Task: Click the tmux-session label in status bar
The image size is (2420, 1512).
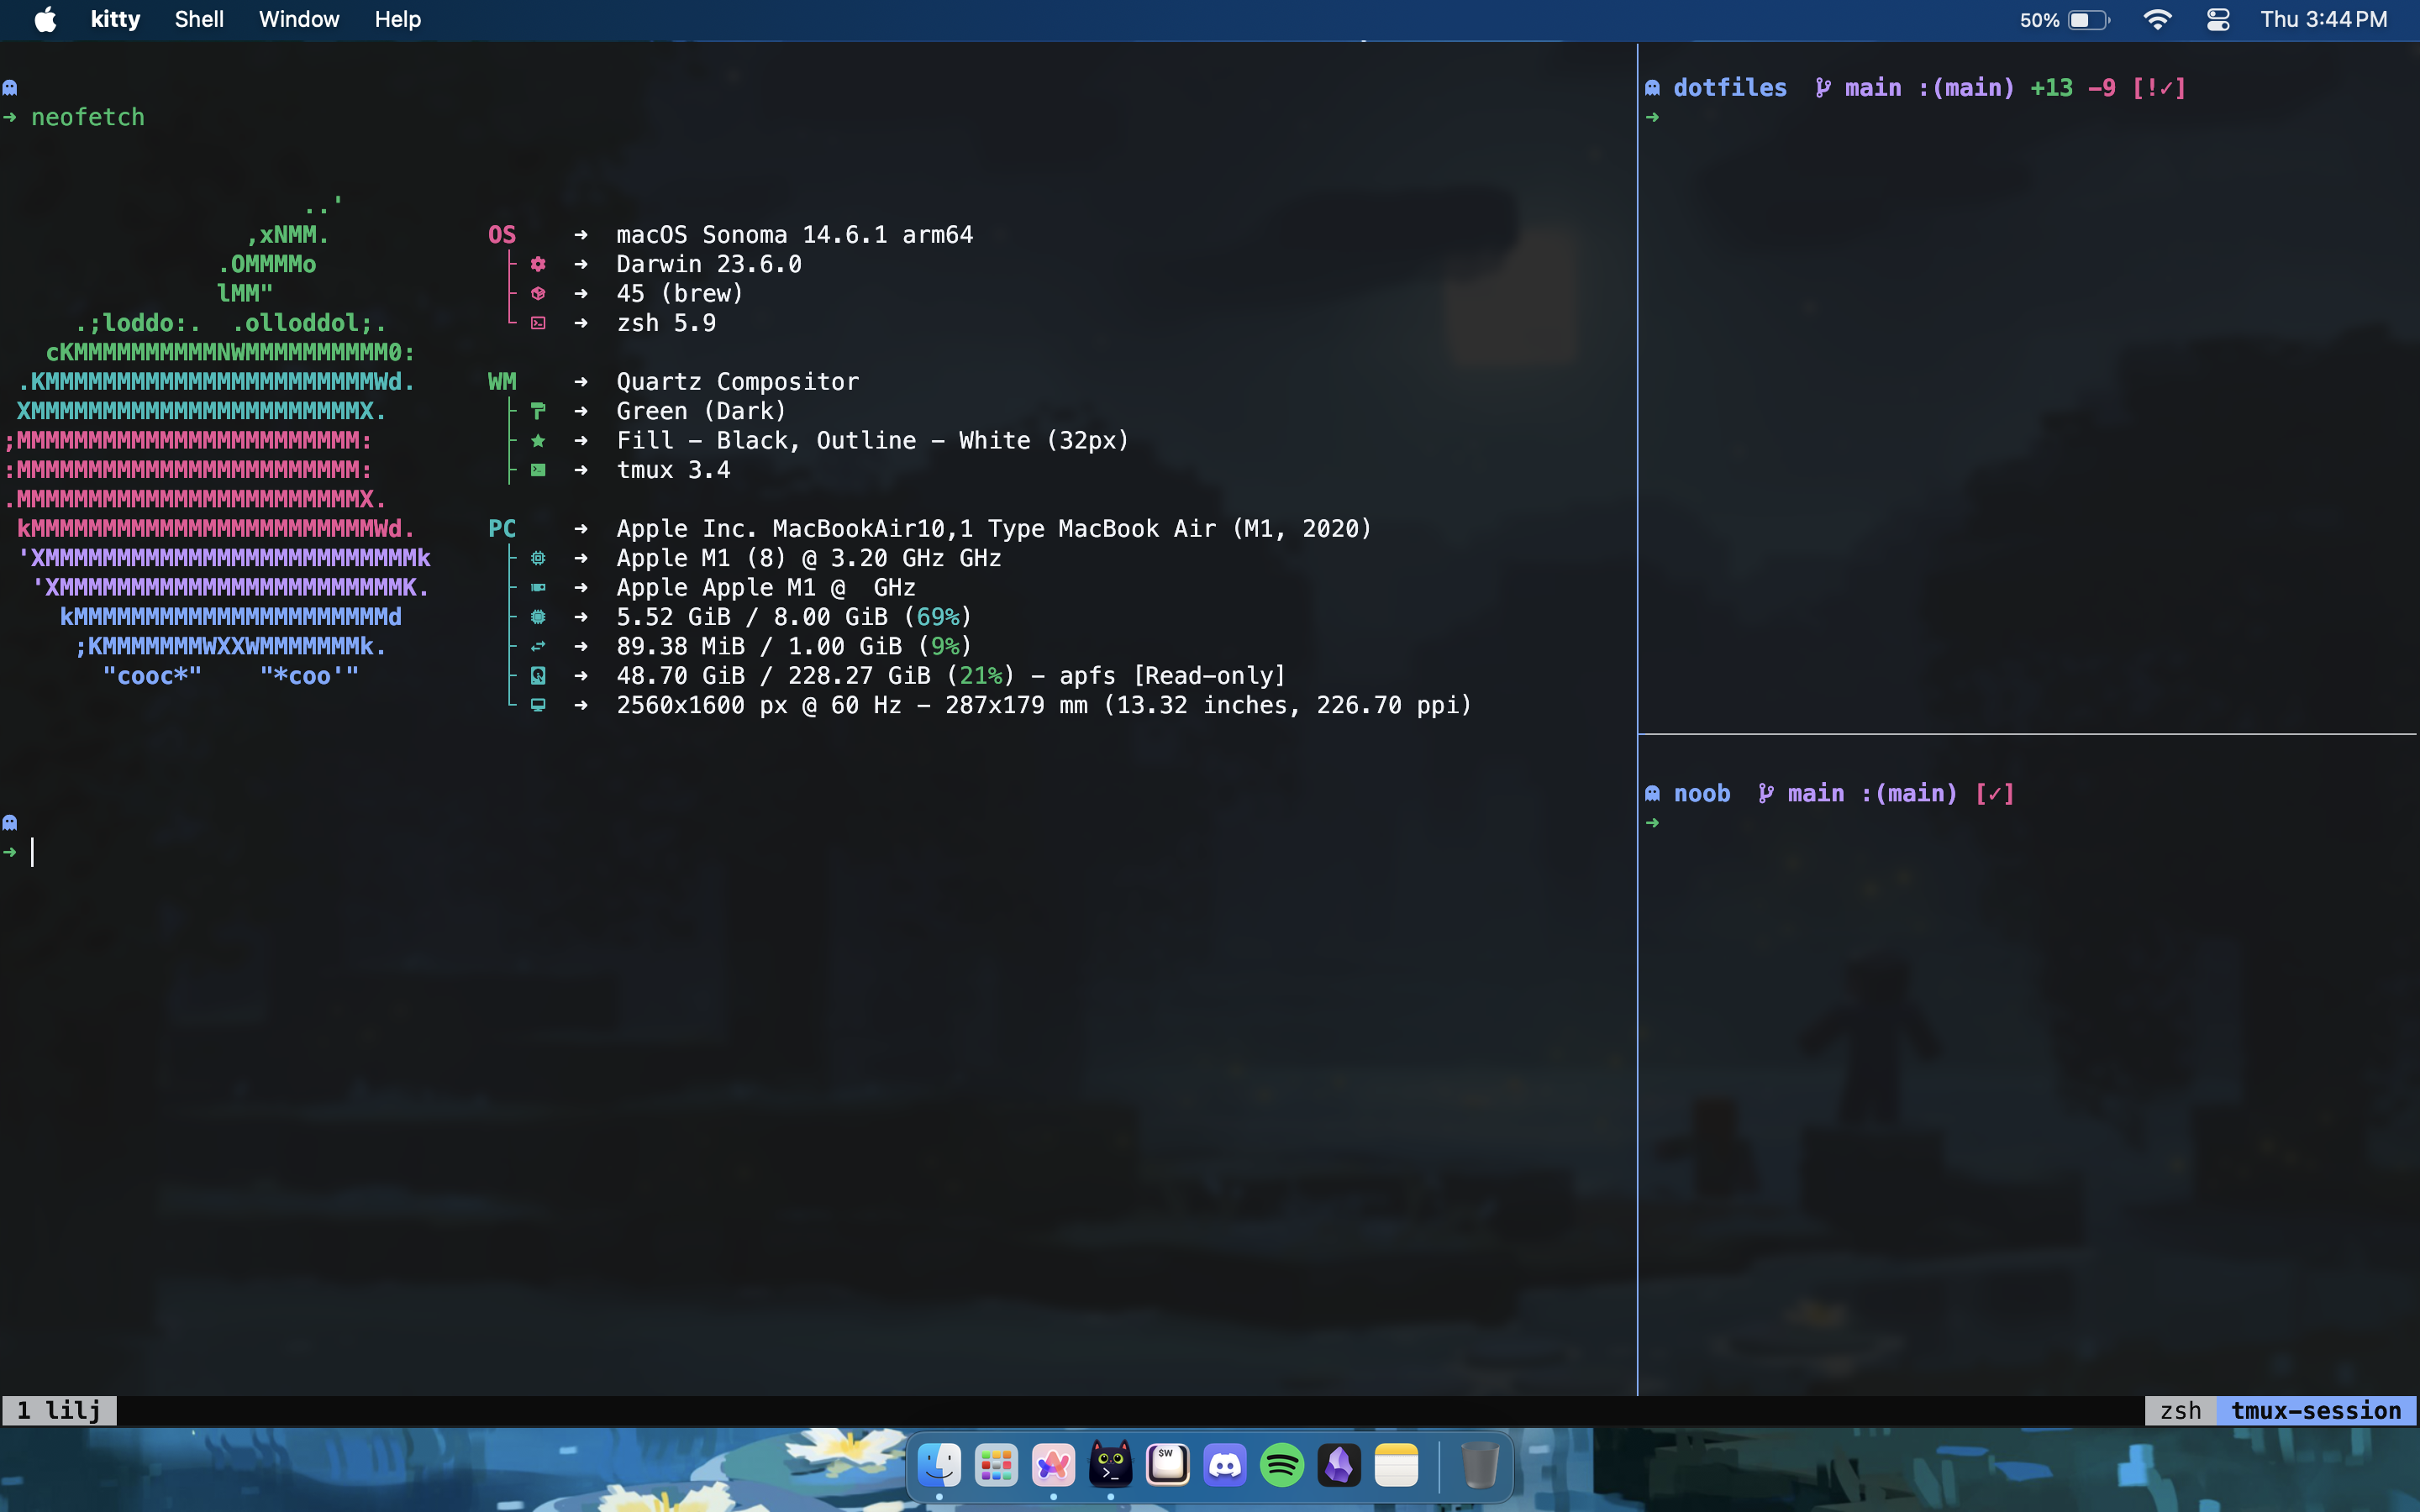Action: (x=2315, y=1410)
